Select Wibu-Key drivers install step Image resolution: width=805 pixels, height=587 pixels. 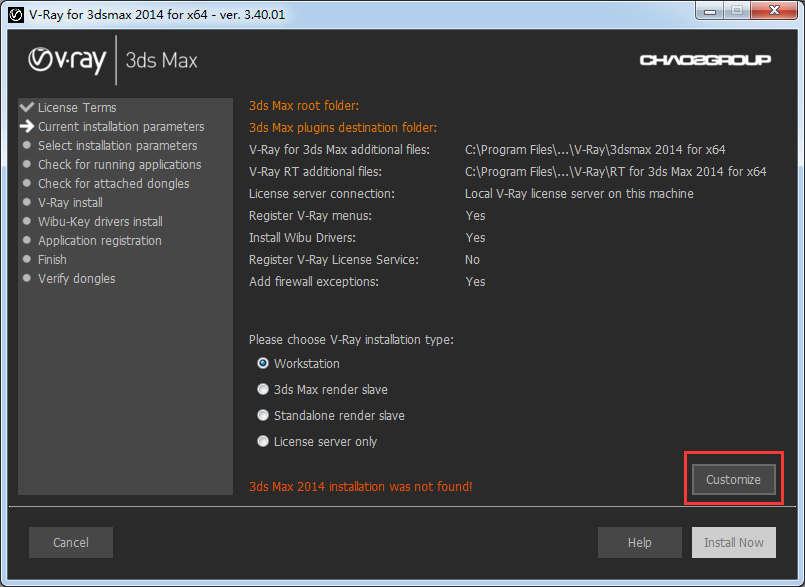point(100,222)
